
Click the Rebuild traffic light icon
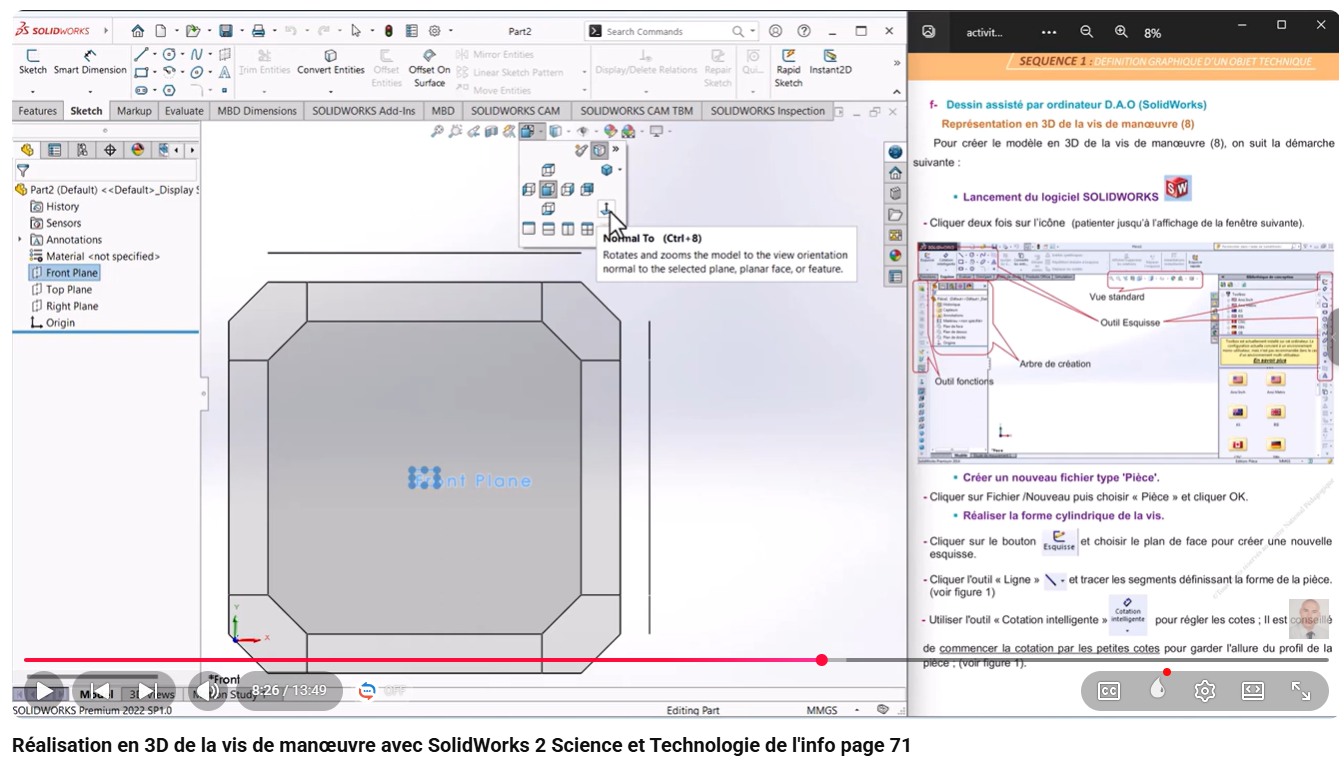(388, 31)
